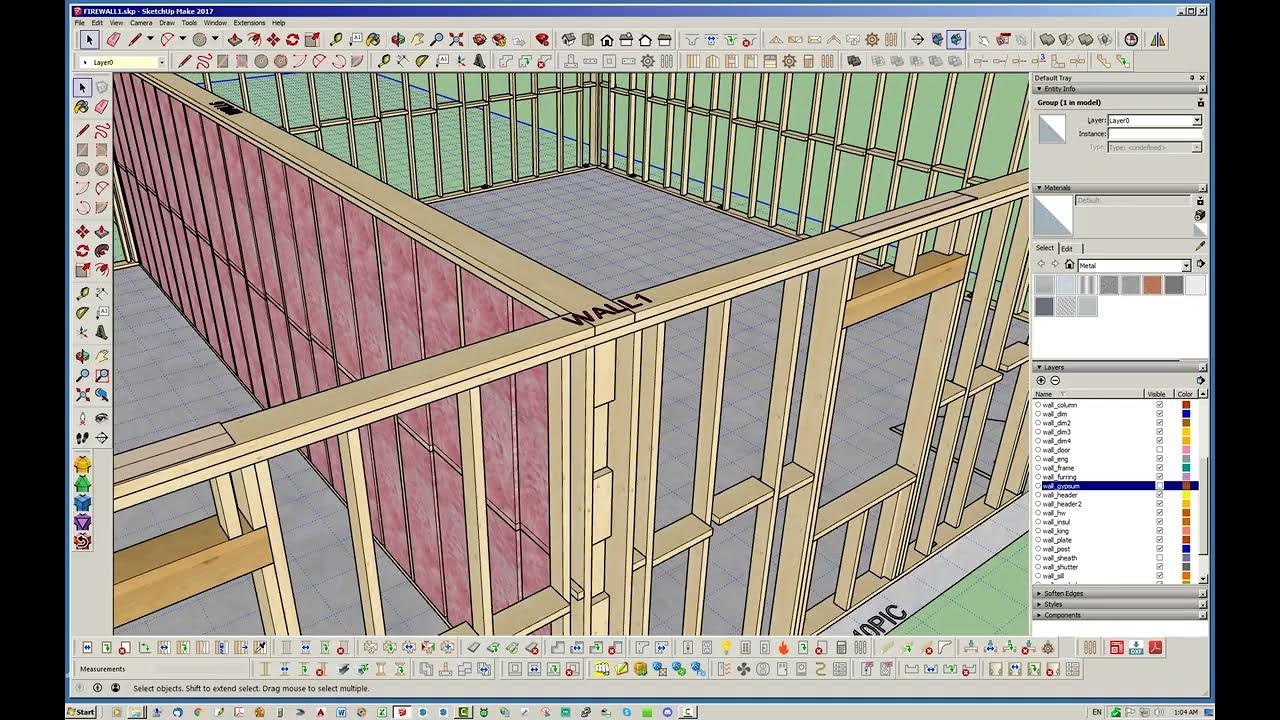Select the Move tool in top toolbar
The height and width of the screenshot is (720, 1280).
point(273,40)
